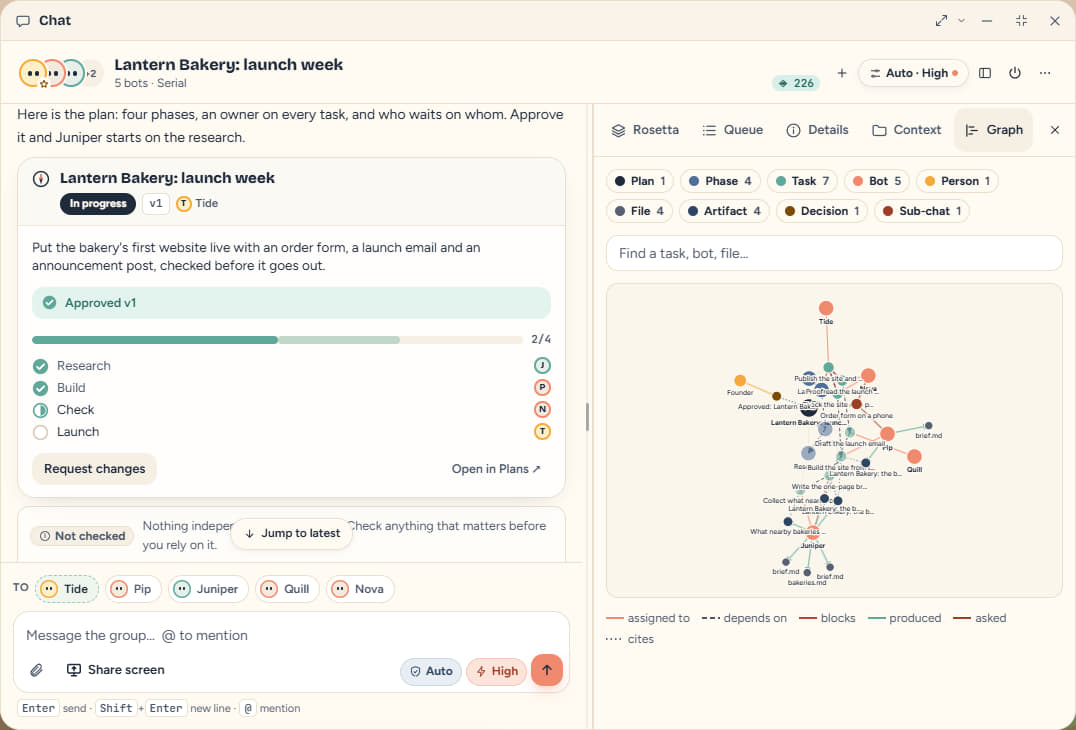Click the plan progress bar
Screen dimensions: 1076x730
[277, 340]
